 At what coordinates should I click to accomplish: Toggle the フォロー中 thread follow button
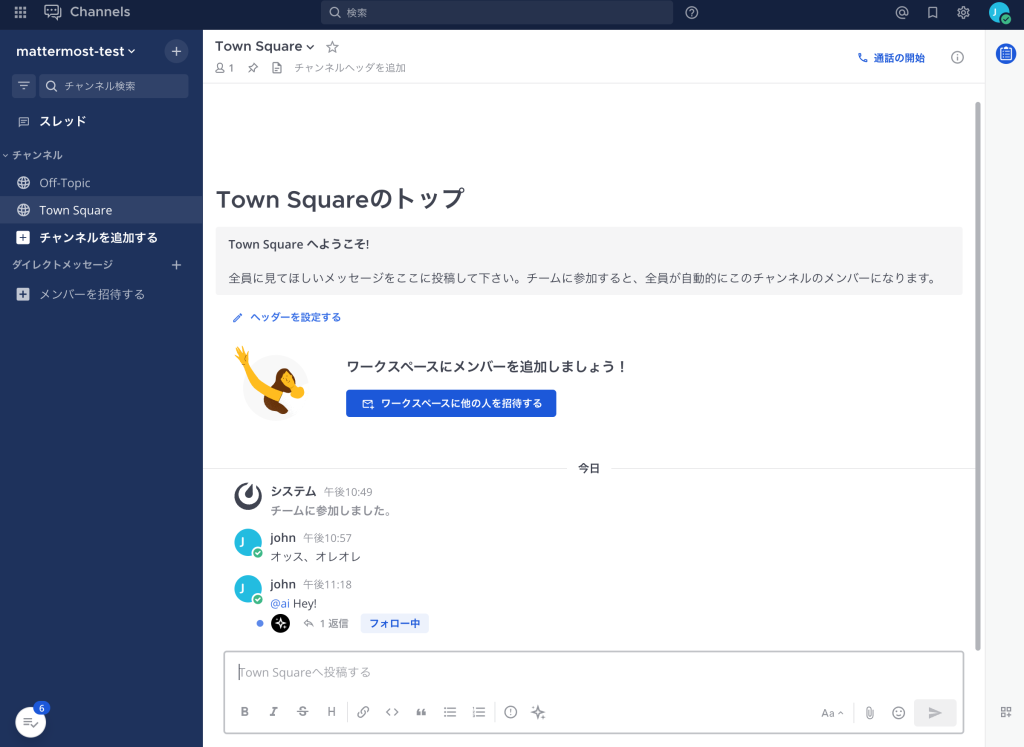394,623
